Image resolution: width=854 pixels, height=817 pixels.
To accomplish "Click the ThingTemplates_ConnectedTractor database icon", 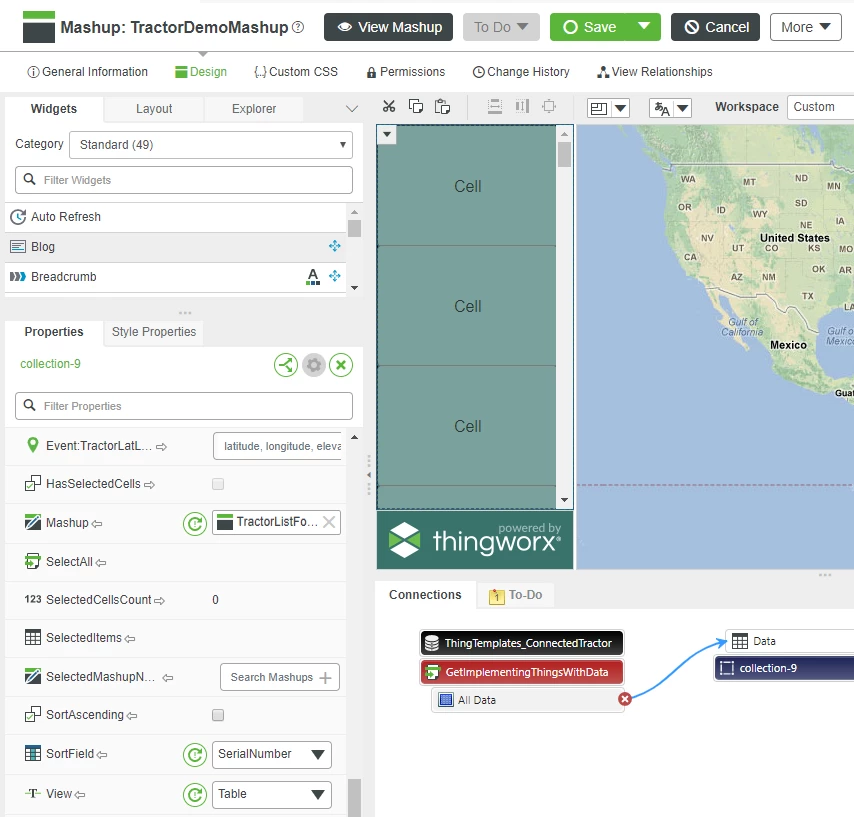I will tap(431, 643).
